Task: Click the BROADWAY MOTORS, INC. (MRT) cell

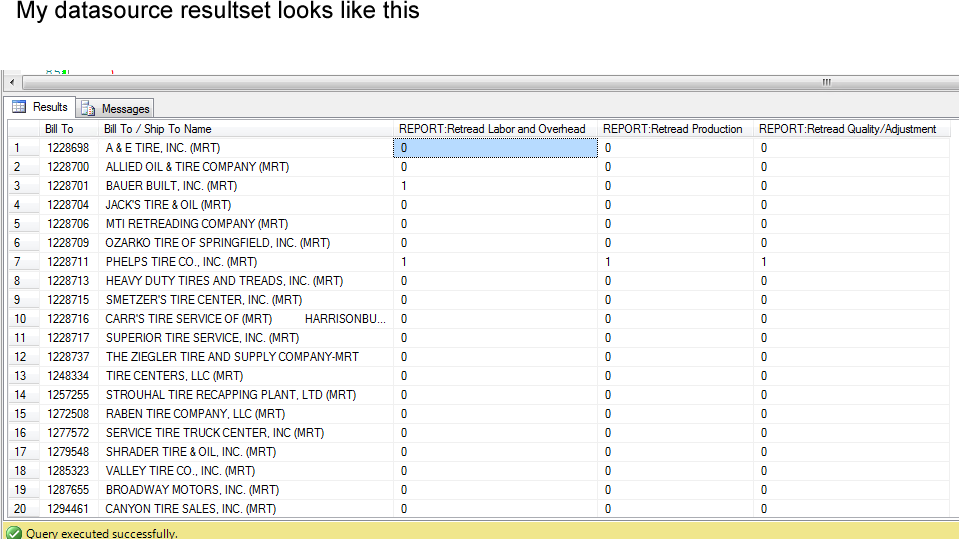Action: (246, 489)
